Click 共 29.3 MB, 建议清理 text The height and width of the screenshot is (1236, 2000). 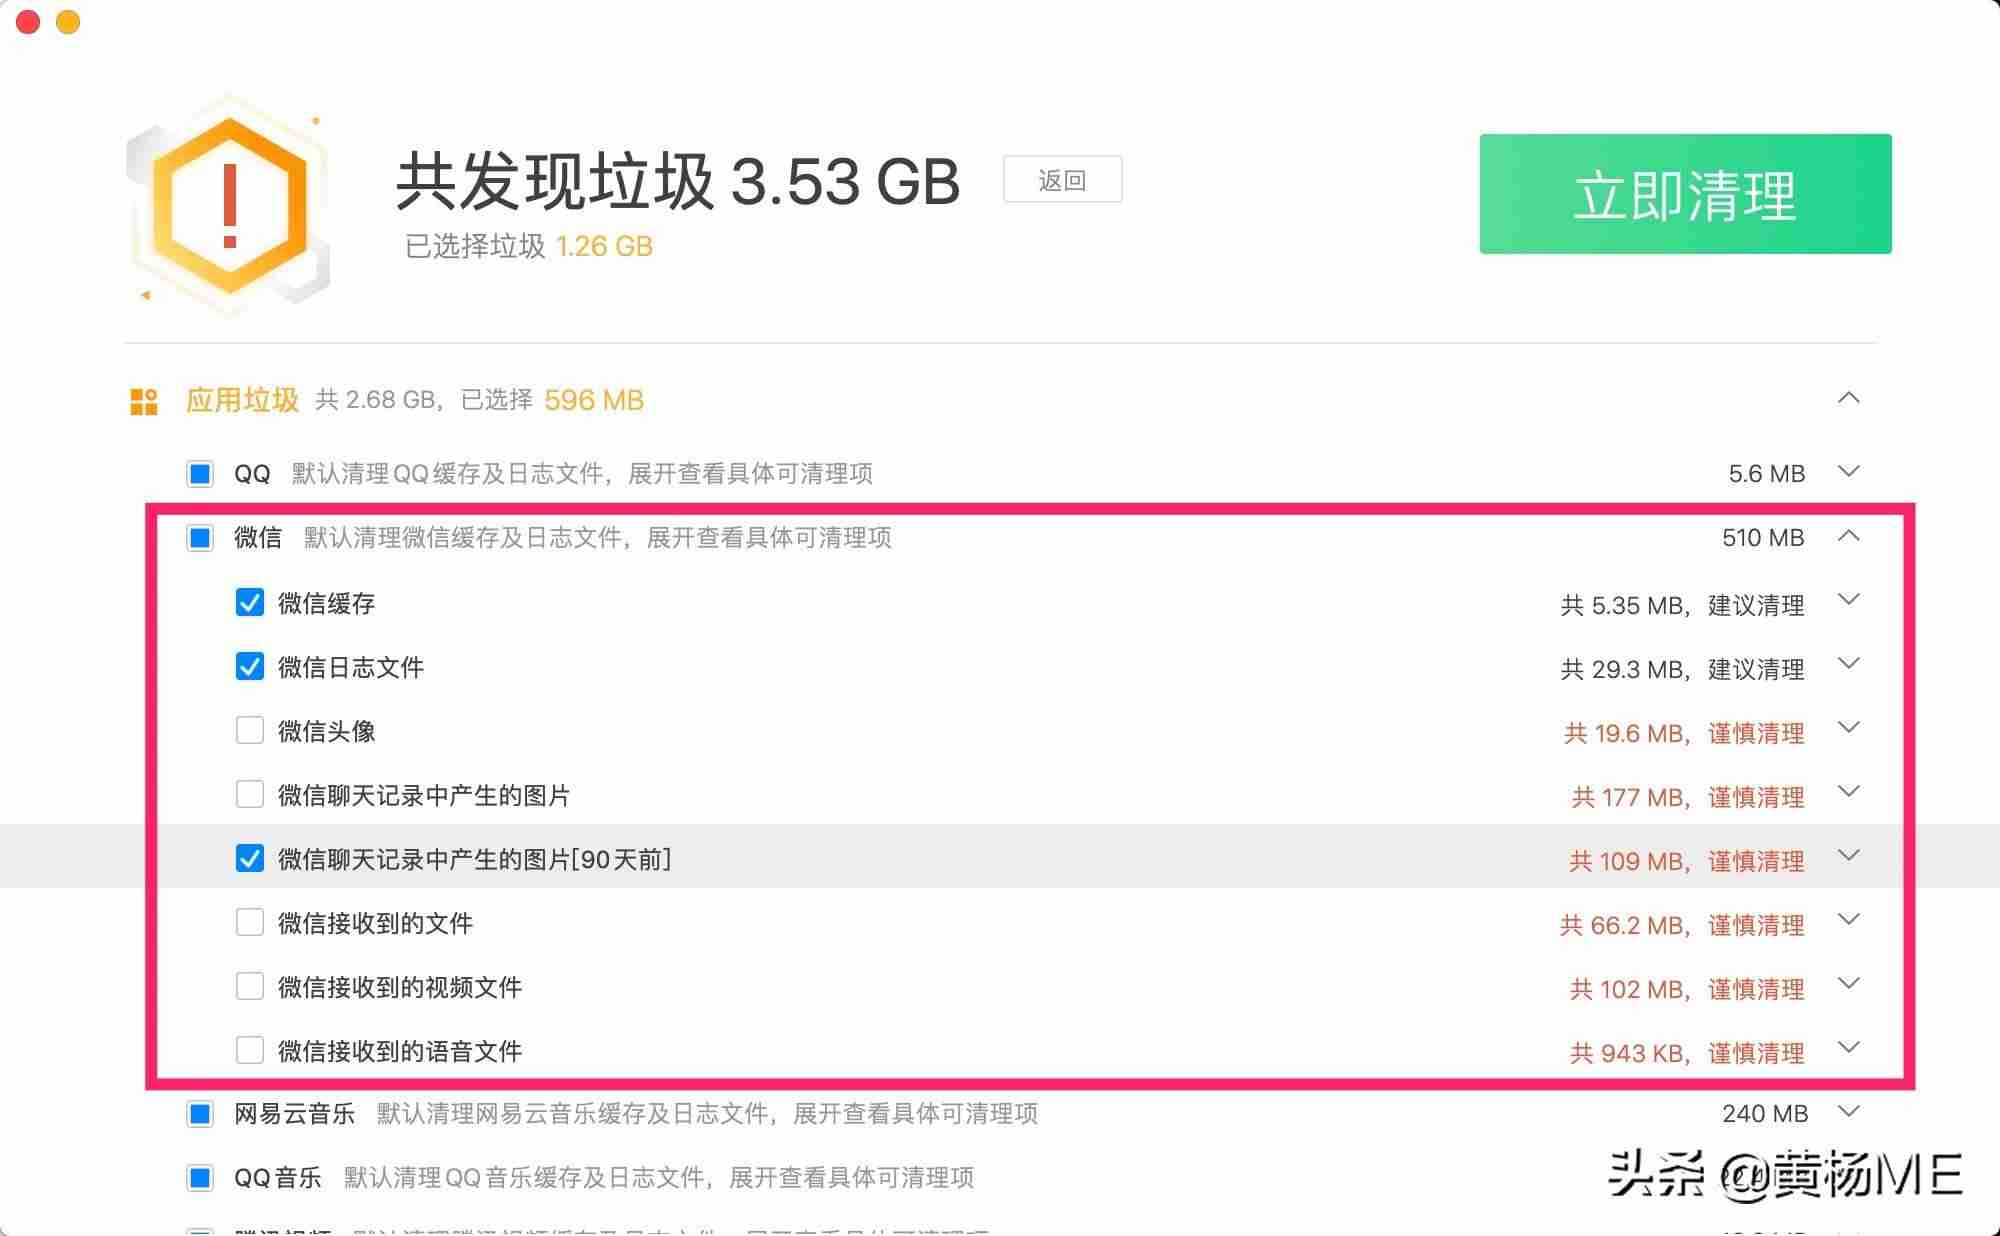tap(1683, 669)
